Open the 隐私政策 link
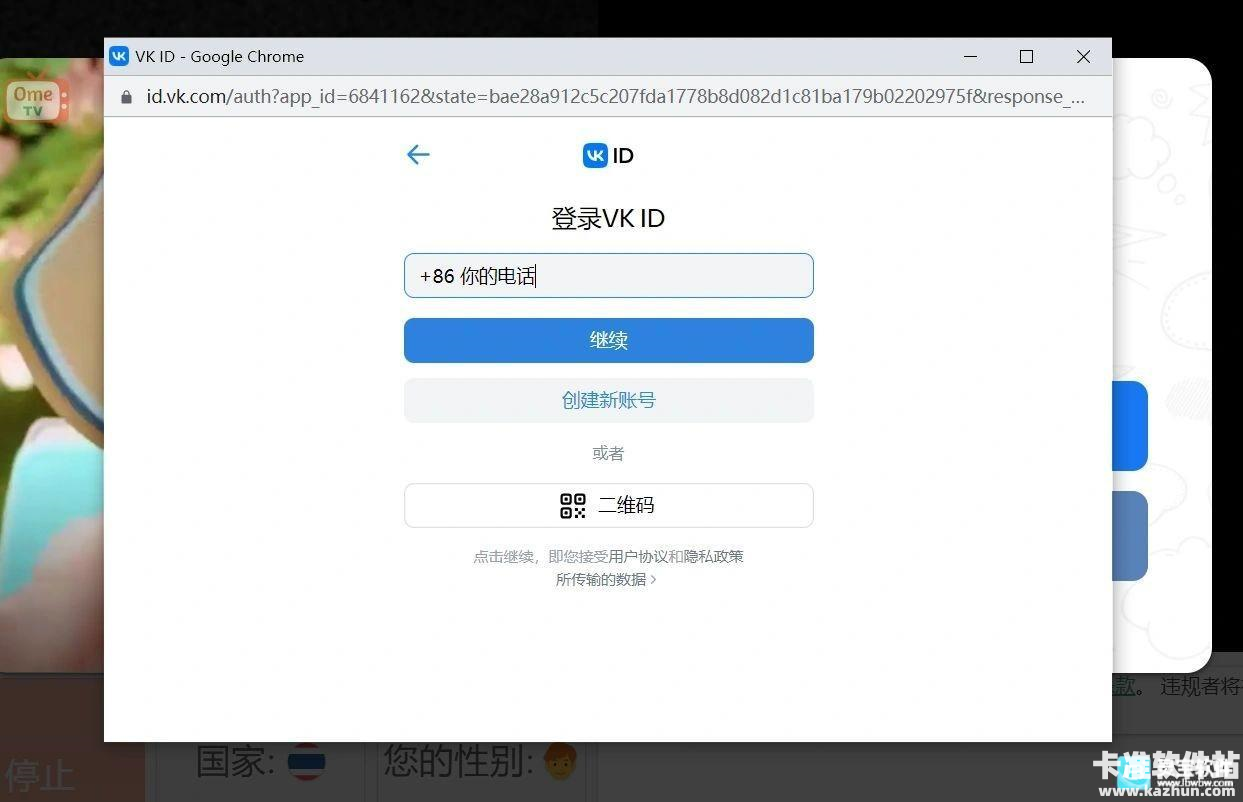Screen dimensions: 1243x802 pos(714,557)
